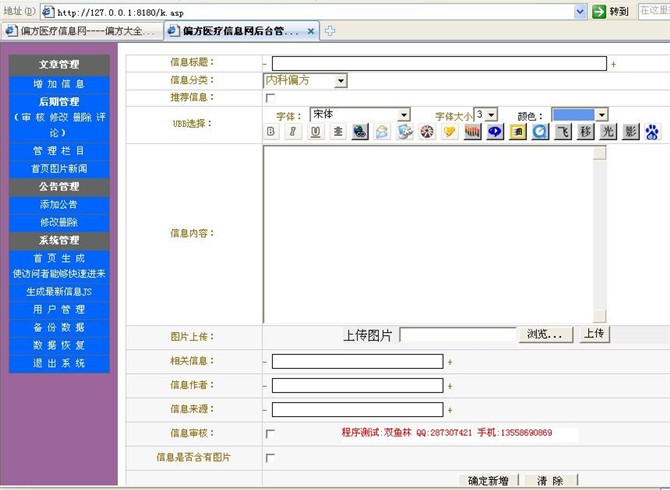Open 用户管理 in the sidebar
Image resolution: width=670 pixels, height=490 pixels.
coord(59,310)
